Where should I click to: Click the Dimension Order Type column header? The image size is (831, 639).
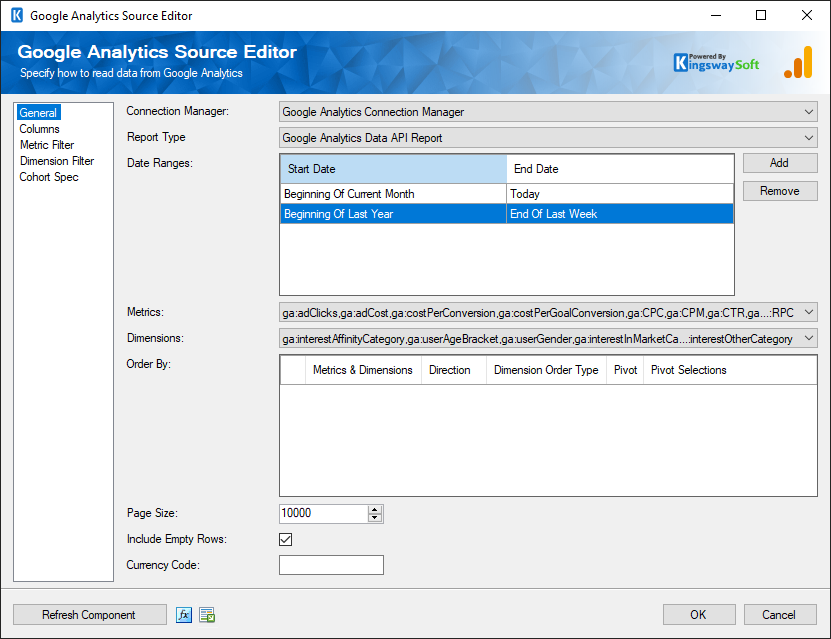(x=546, y=370)
